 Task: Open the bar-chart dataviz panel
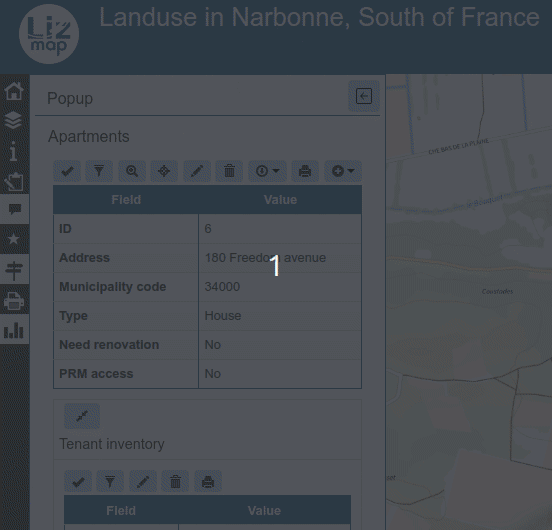[x=14, y=330]
